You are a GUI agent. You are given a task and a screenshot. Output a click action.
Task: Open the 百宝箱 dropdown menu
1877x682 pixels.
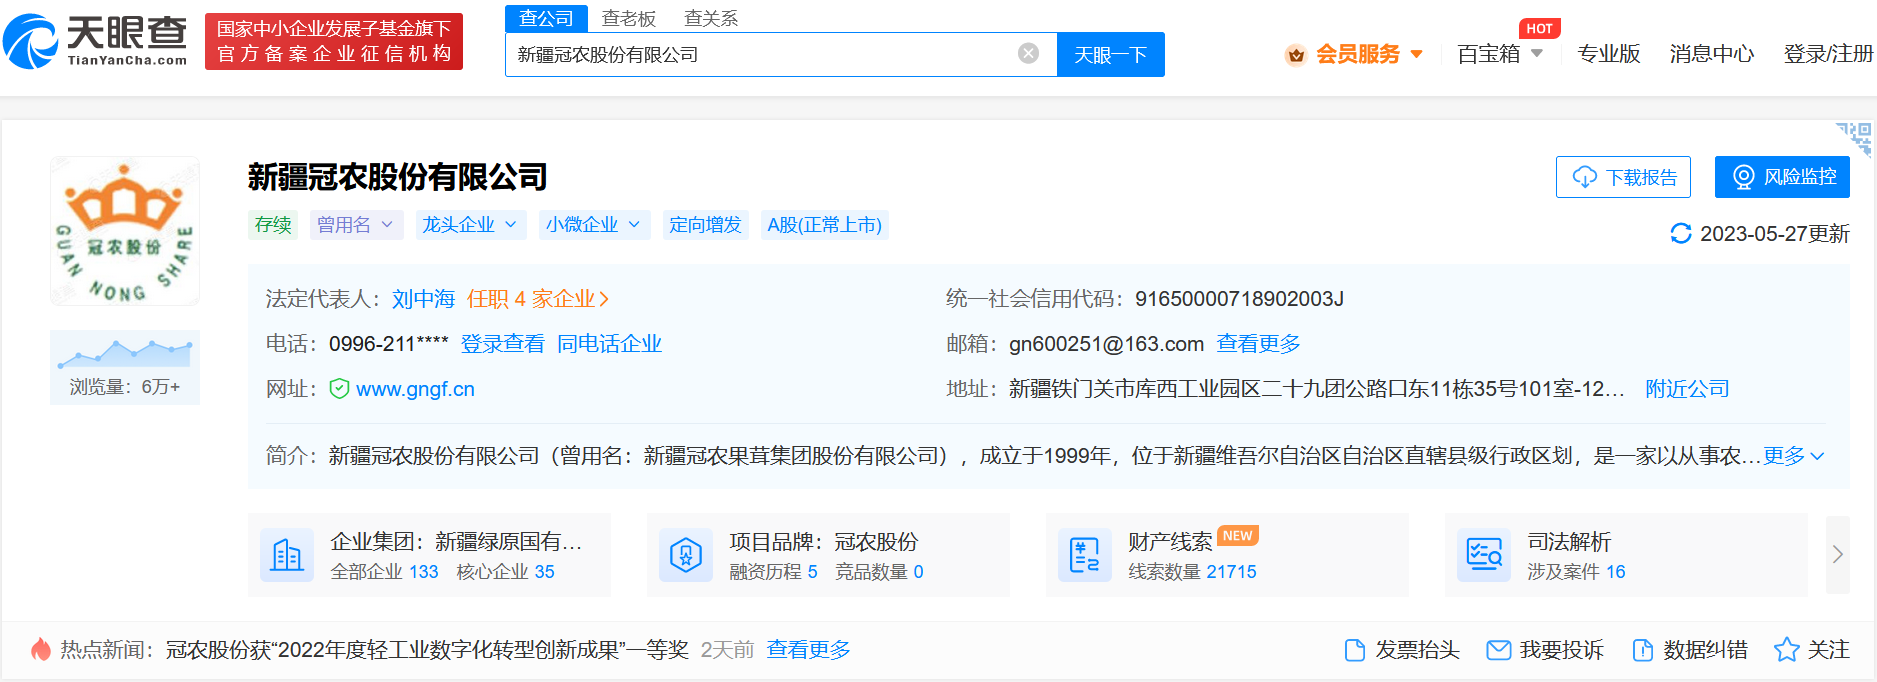[x=1500, y=54]
